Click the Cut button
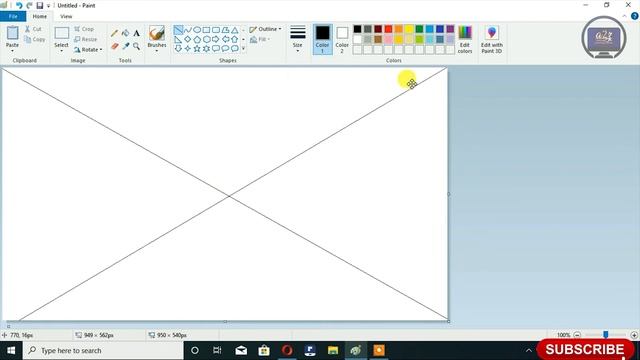This screenshot has width=640, height=360. pos(33,29)
